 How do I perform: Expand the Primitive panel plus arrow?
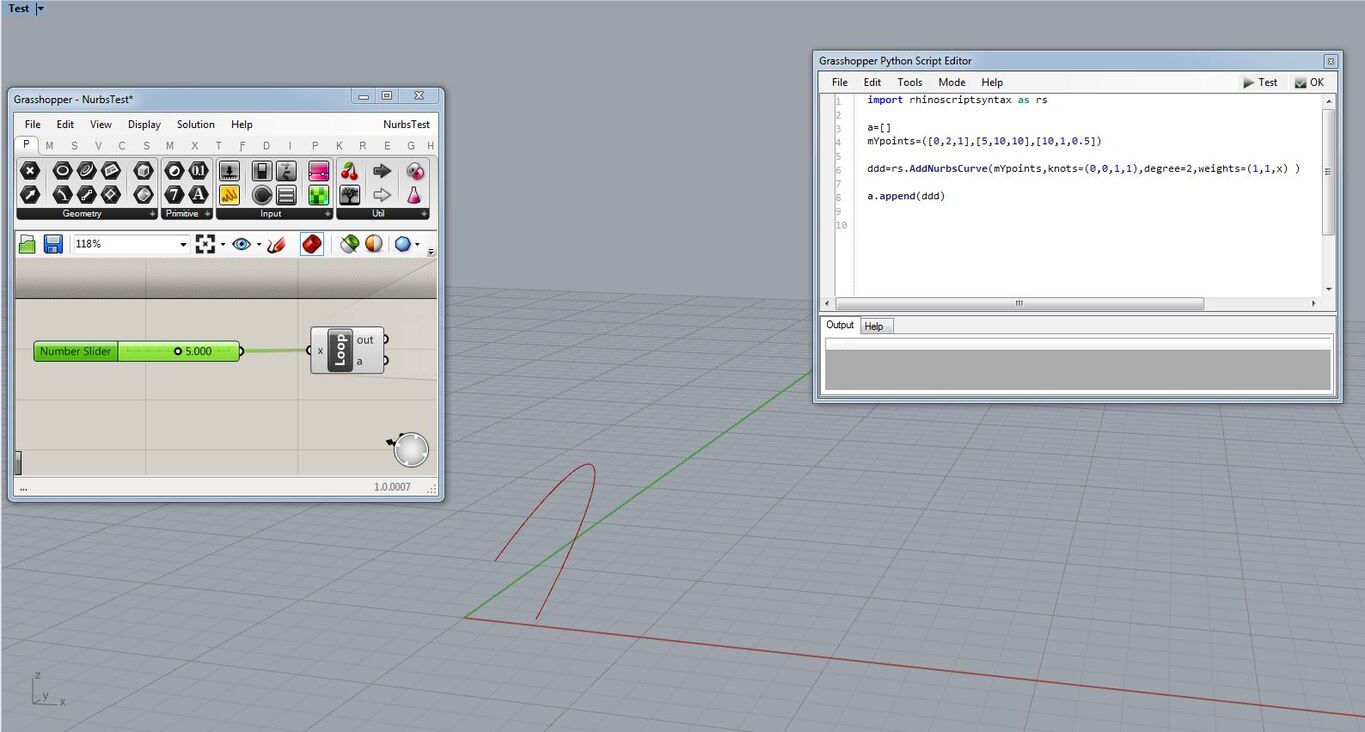208,214
